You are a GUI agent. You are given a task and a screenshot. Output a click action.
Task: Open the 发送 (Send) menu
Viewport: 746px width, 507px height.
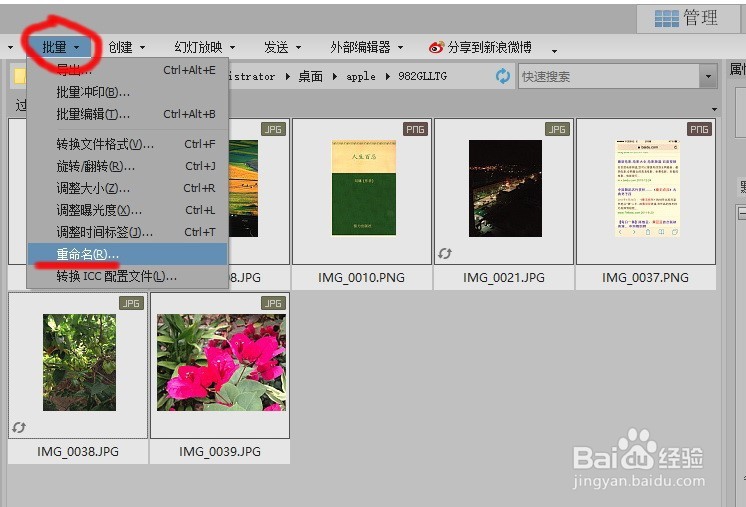283,47
